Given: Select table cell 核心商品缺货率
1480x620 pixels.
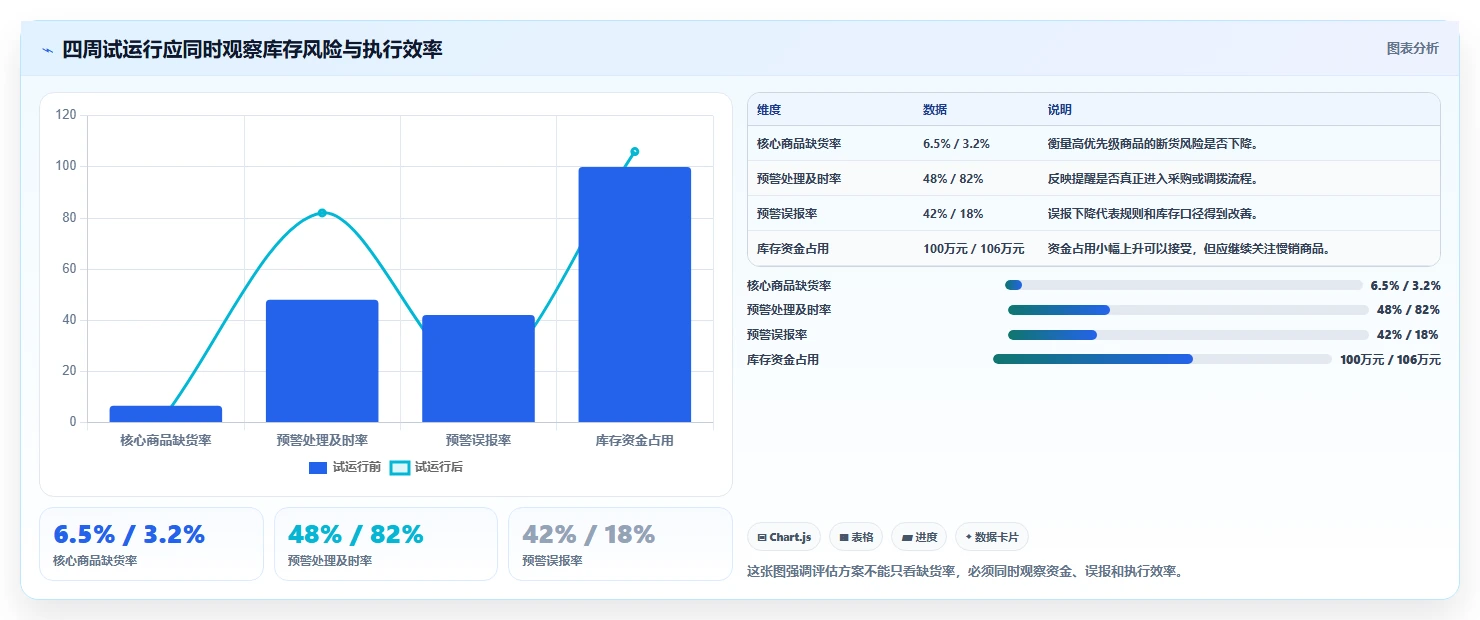Looking at the screenshot, I should pos(799,144).
